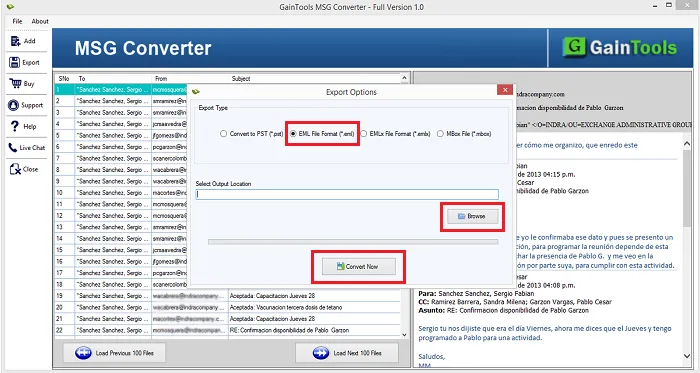Click the Close item in the sidebar

coord(24,169)
